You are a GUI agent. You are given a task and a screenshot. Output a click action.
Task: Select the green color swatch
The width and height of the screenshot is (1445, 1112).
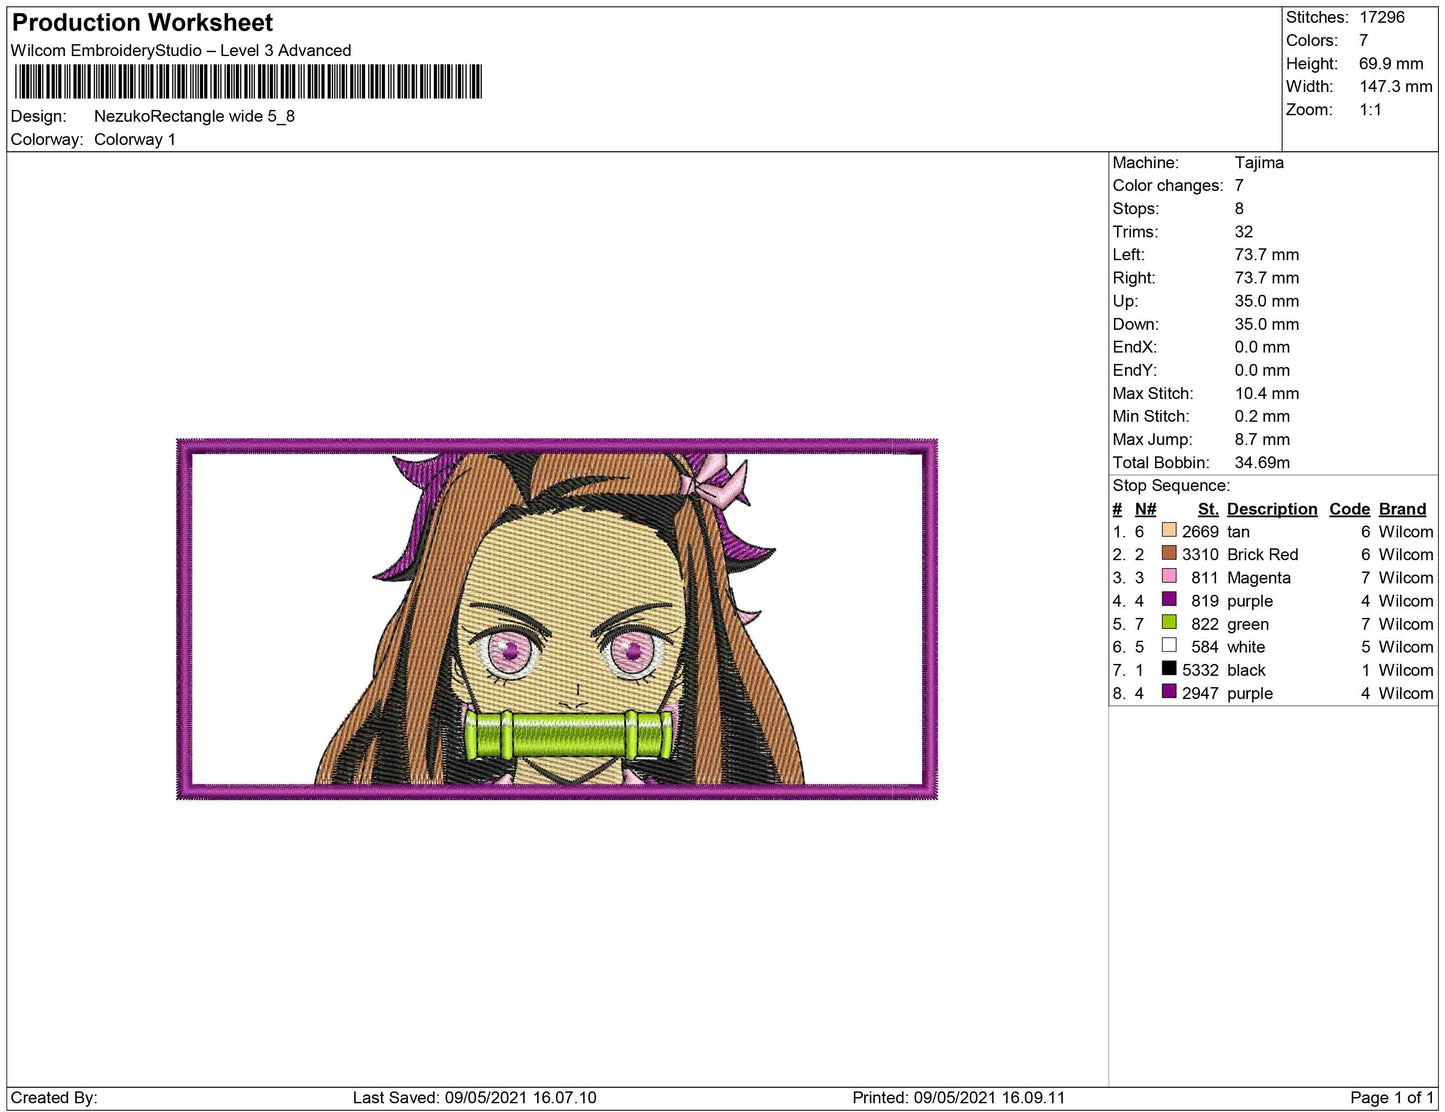point(1169,622)
